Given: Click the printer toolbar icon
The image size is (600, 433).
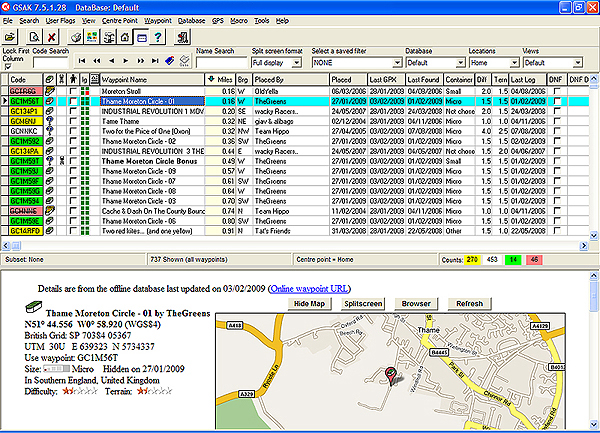Looking at the screenshot, I should coord(76,37).
